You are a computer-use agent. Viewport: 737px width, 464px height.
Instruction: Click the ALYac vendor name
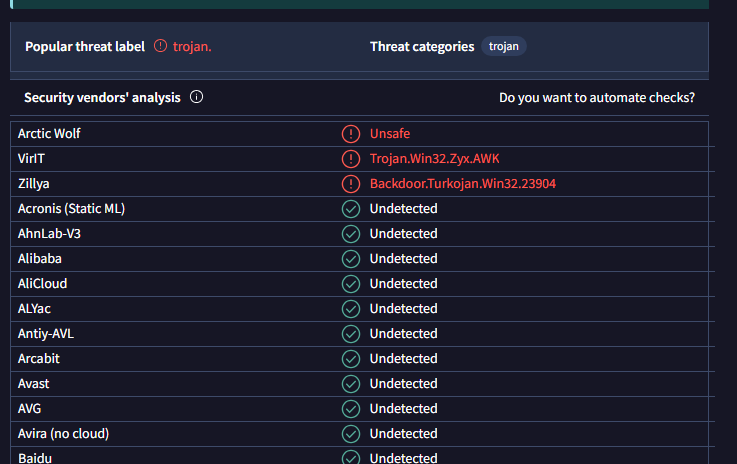[34, 308]
